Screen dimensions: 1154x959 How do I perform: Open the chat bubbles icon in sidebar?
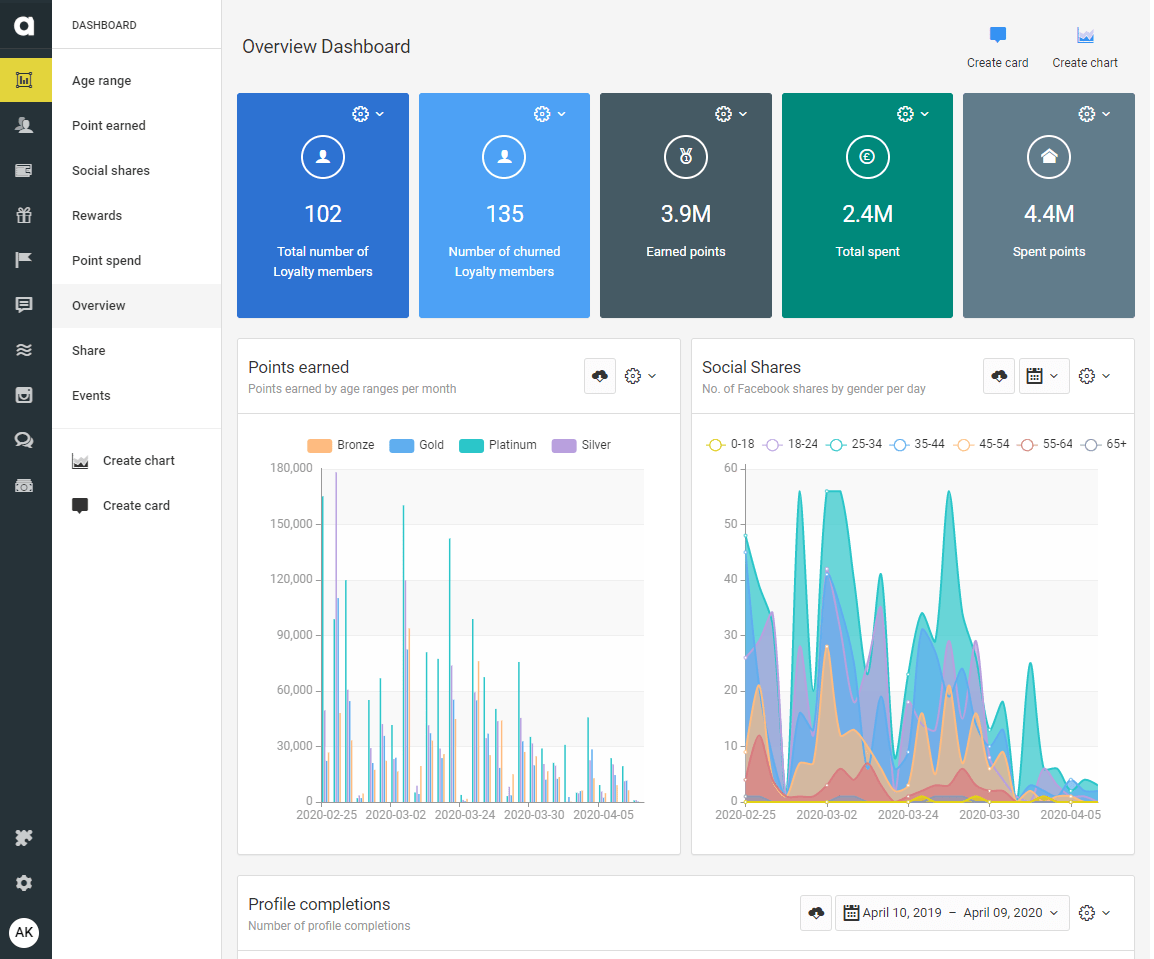[24, 440]
